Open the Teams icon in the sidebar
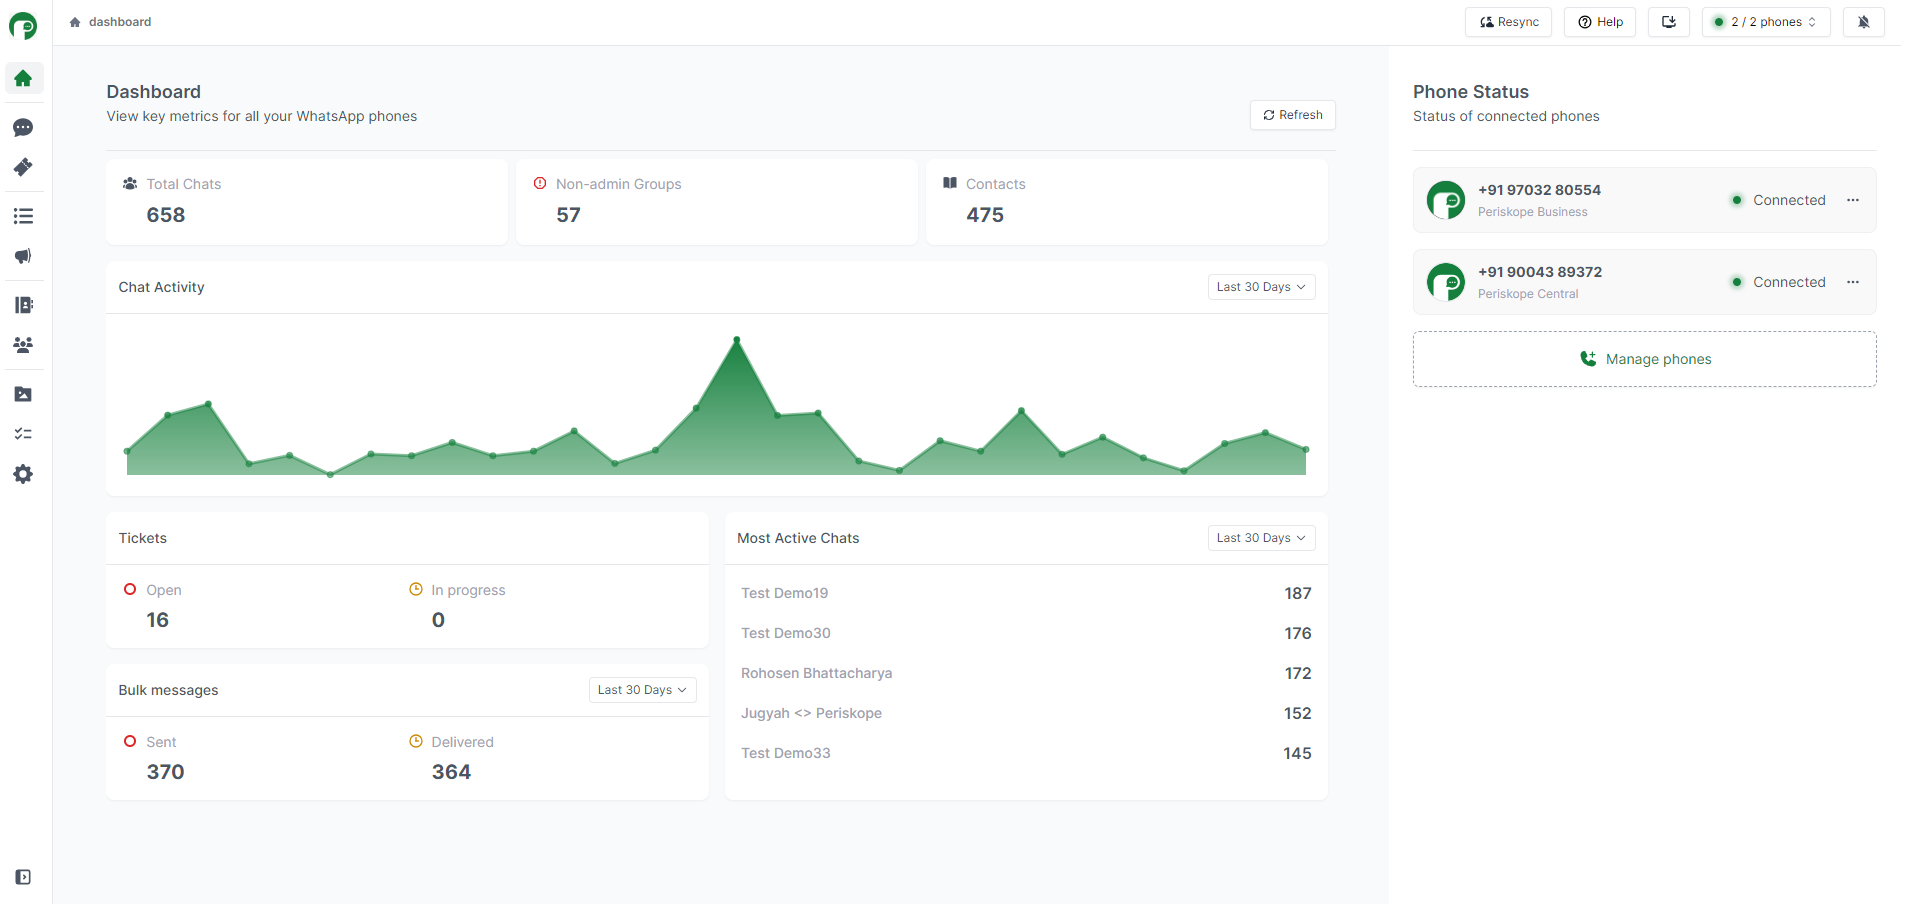 pos(23,345)
